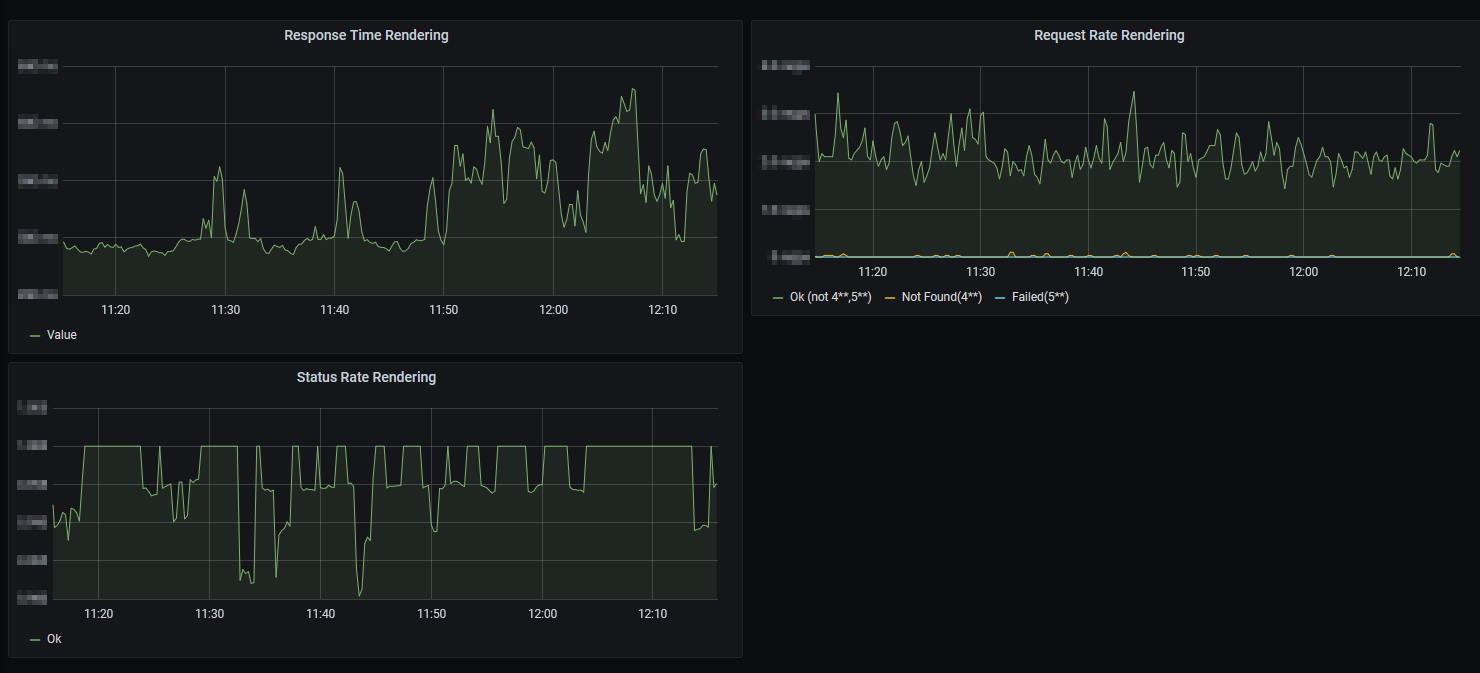Open the Request Rate Rendering panel title menu

tap(1109, 35)
